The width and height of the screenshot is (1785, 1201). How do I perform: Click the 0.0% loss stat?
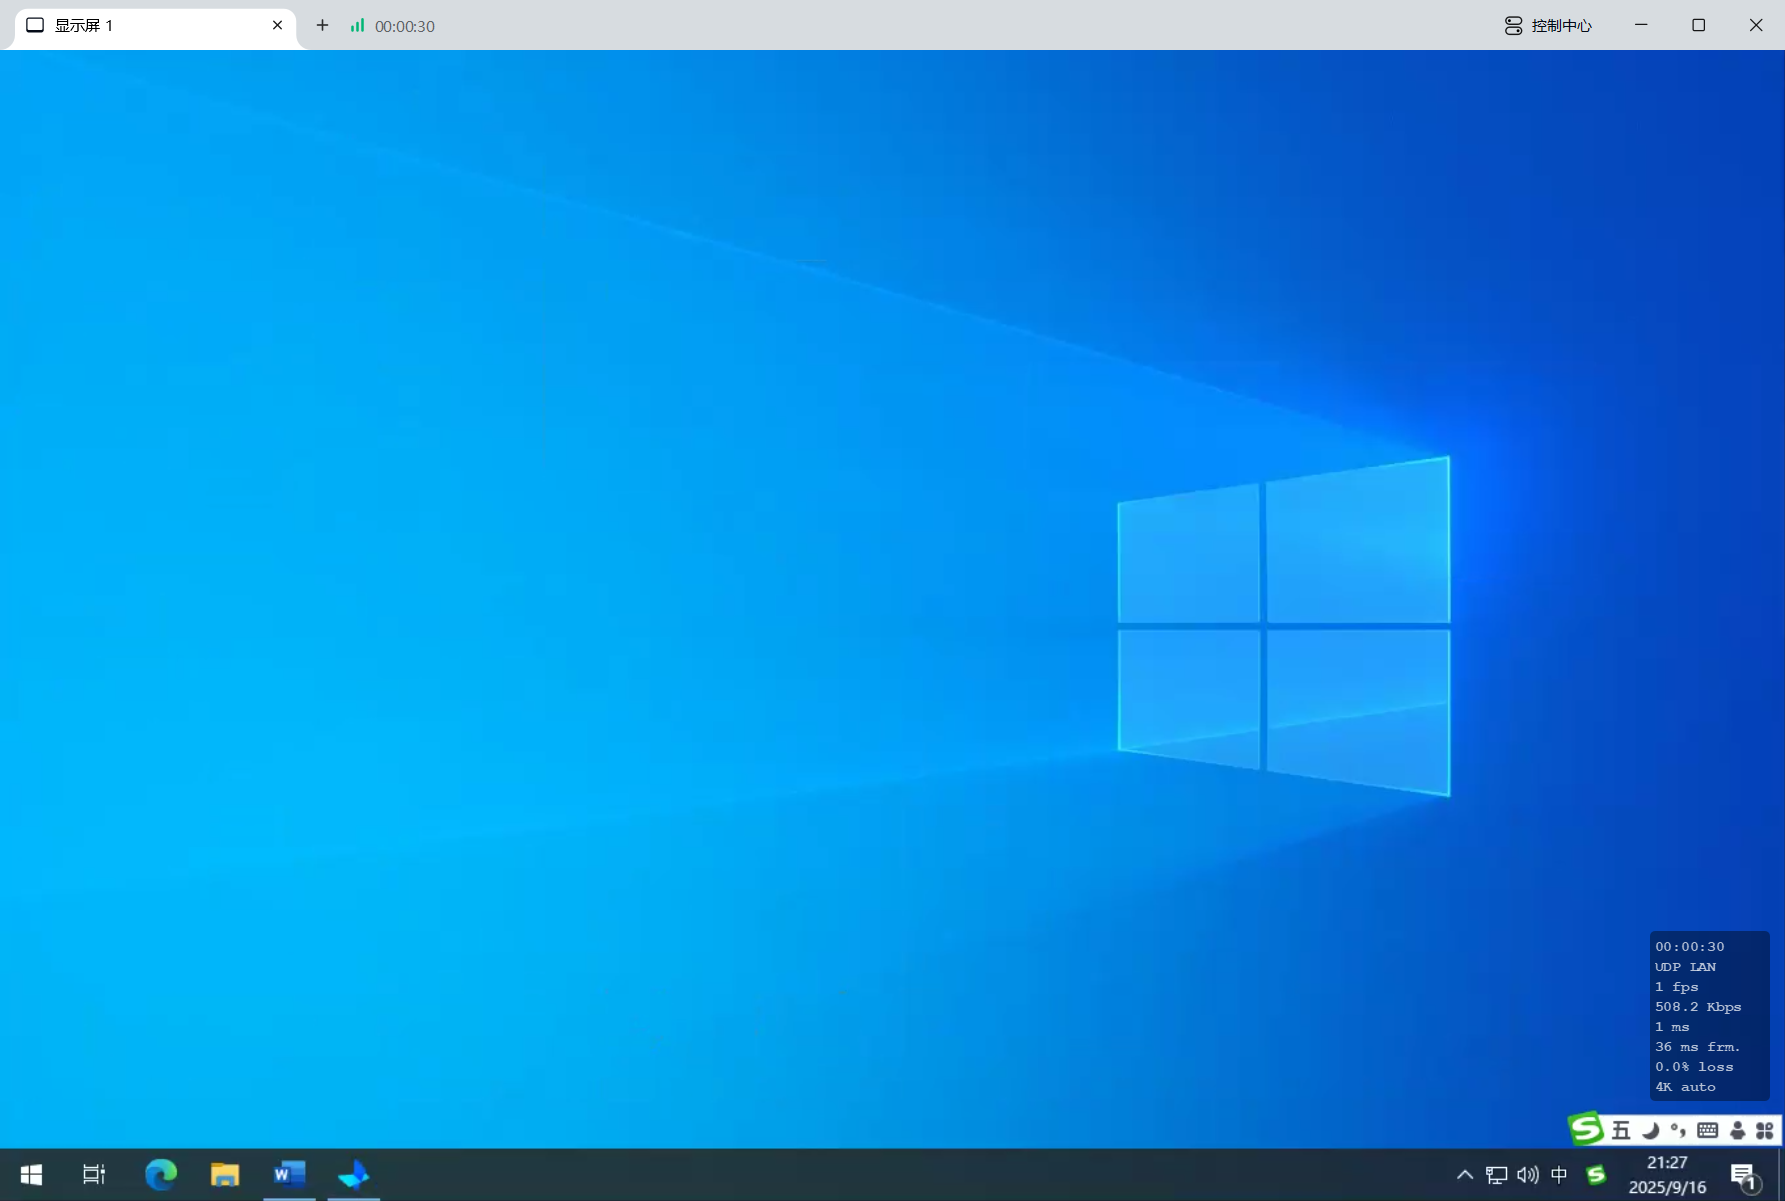pyautogui.click(x=1694, y=1067)
